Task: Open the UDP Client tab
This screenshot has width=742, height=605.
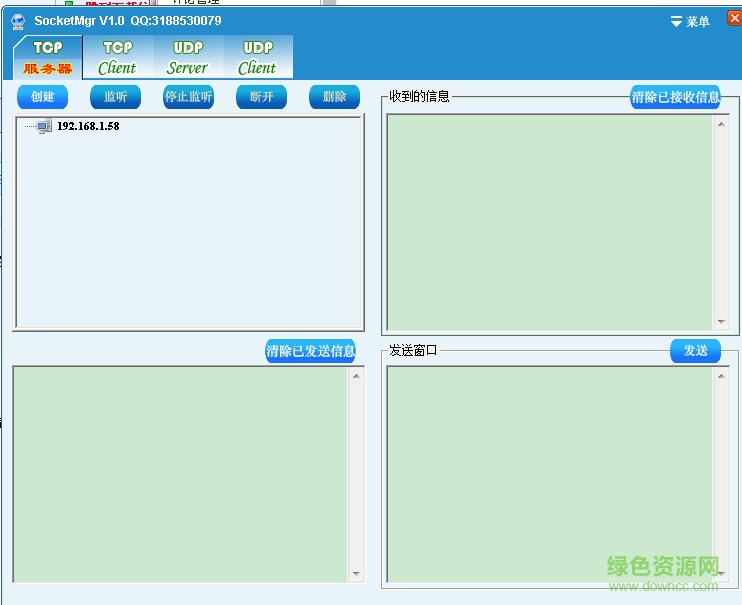Action: pyautogui.click(x=257, y=57)
